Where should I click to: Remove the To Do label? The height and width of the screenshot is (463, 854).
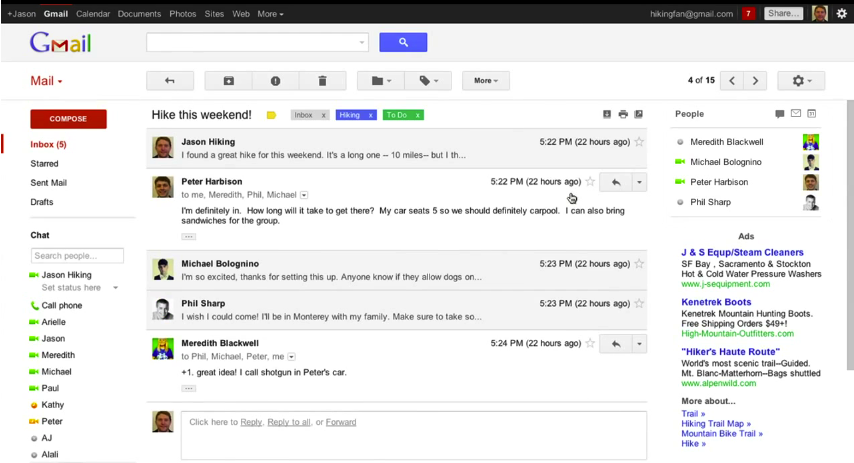pos(418,115)
